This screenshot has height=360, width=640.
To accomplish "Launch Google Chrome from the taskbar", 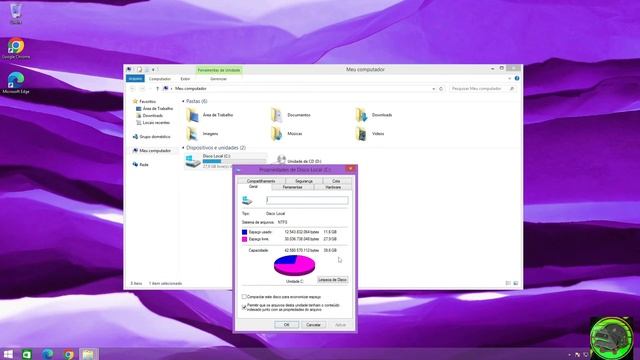I will (x=68, y=354).
